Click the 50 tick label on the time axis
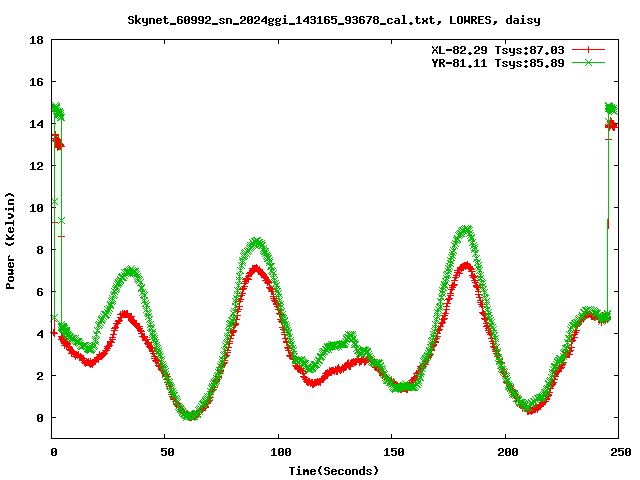The image size is (640, 480). point(166,453)
